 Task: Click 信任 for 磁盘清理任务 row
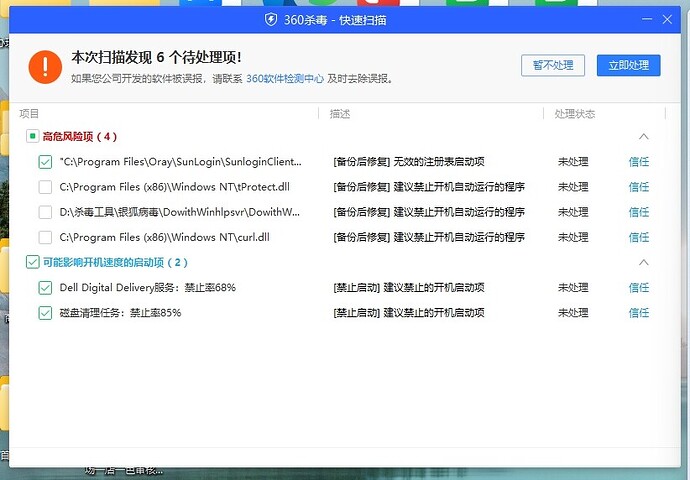click(x=639, y=313)
